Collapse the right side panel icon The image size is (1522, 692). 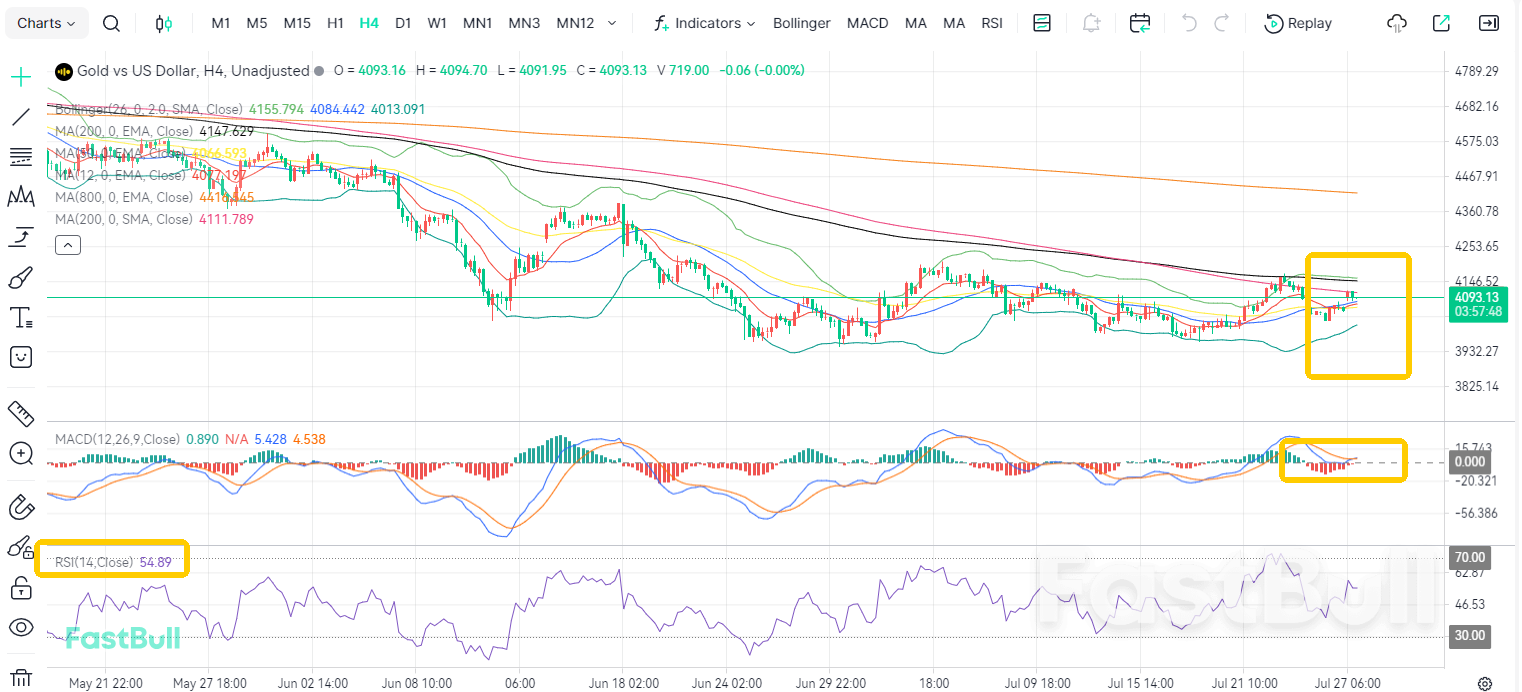(x=1489, y=23)
